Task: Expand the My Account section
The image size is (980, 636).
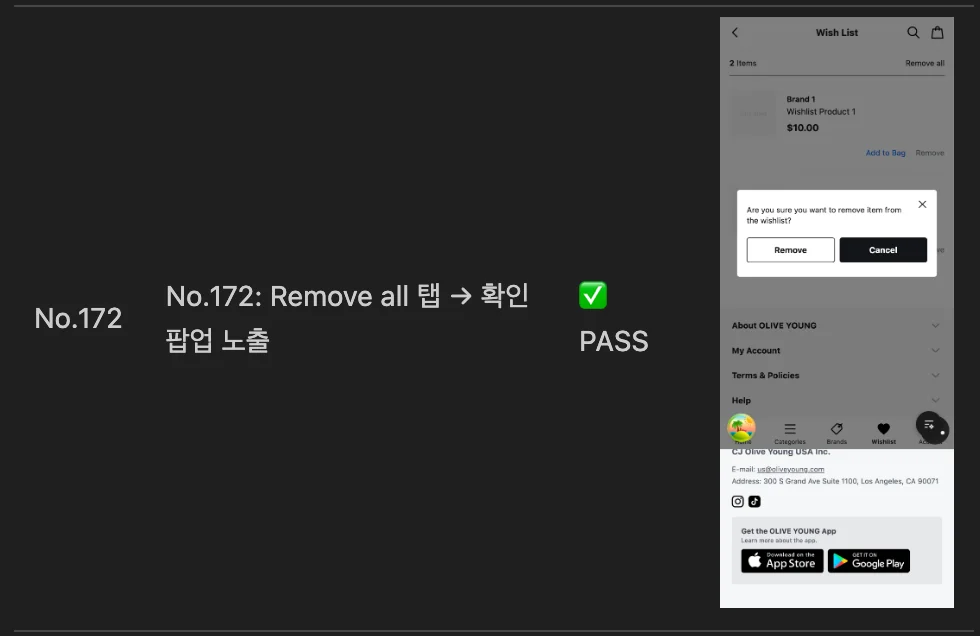Action: 836,350
